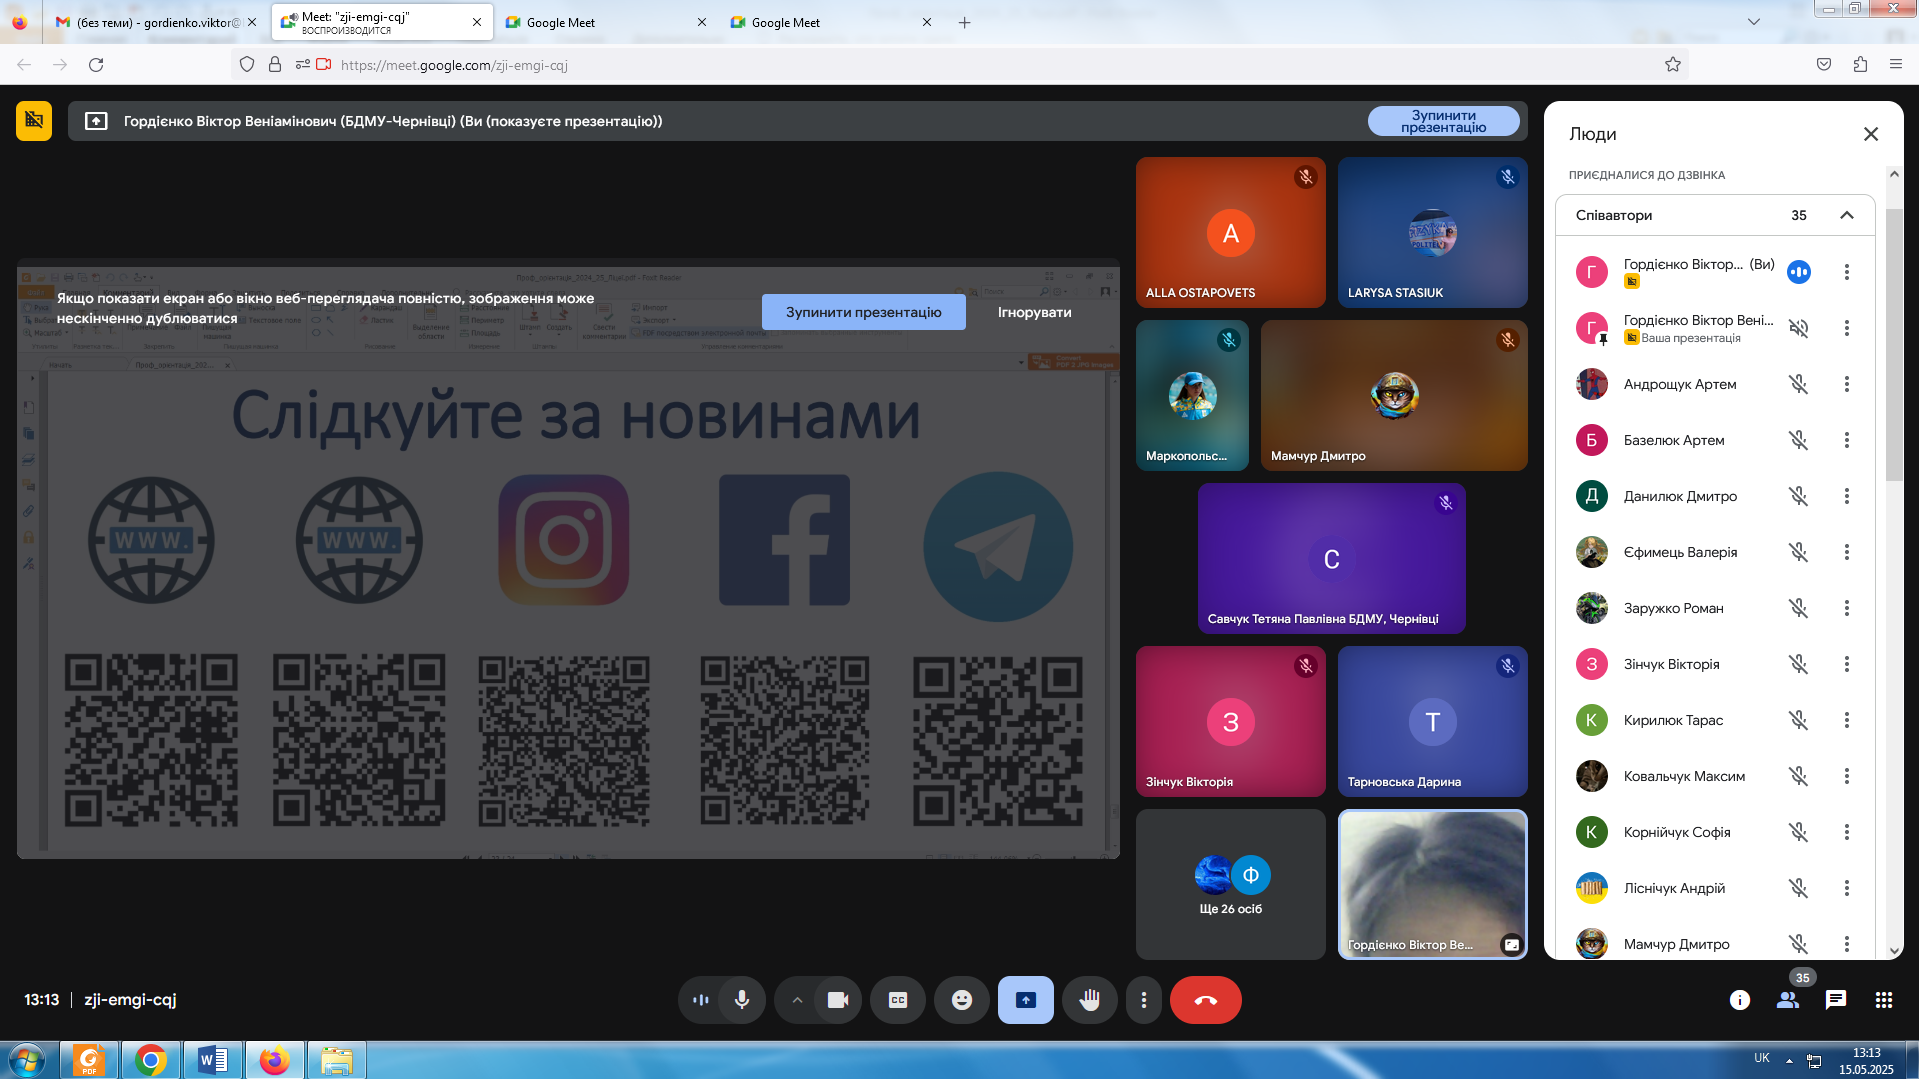
Task: Open a new browser tab
Action: click(x=964, y=22)
